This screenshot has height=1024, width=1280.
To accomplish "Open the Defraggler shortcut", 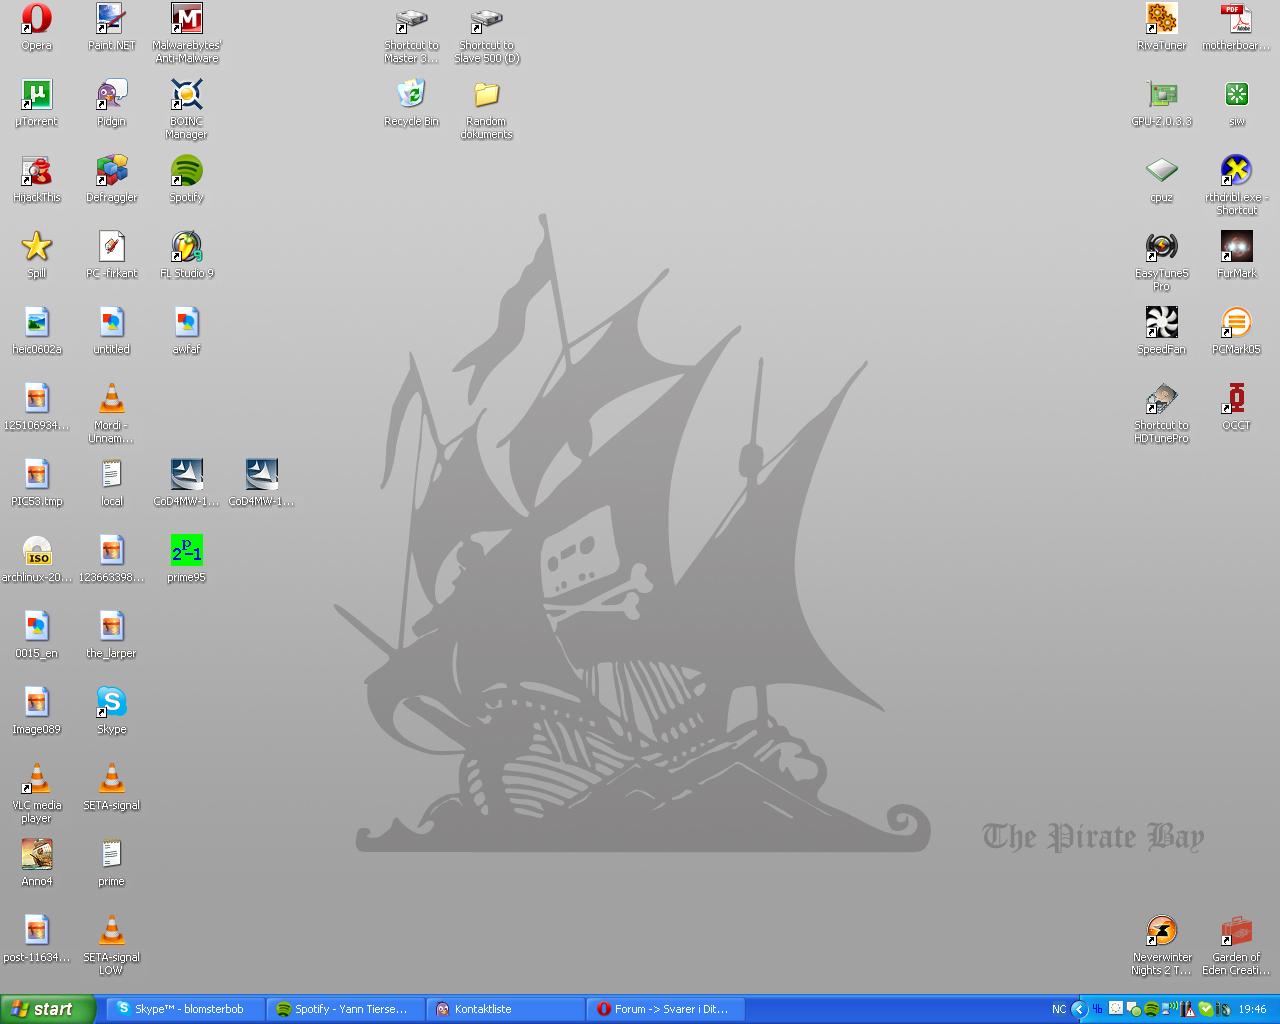I will (x=111, y=179).
